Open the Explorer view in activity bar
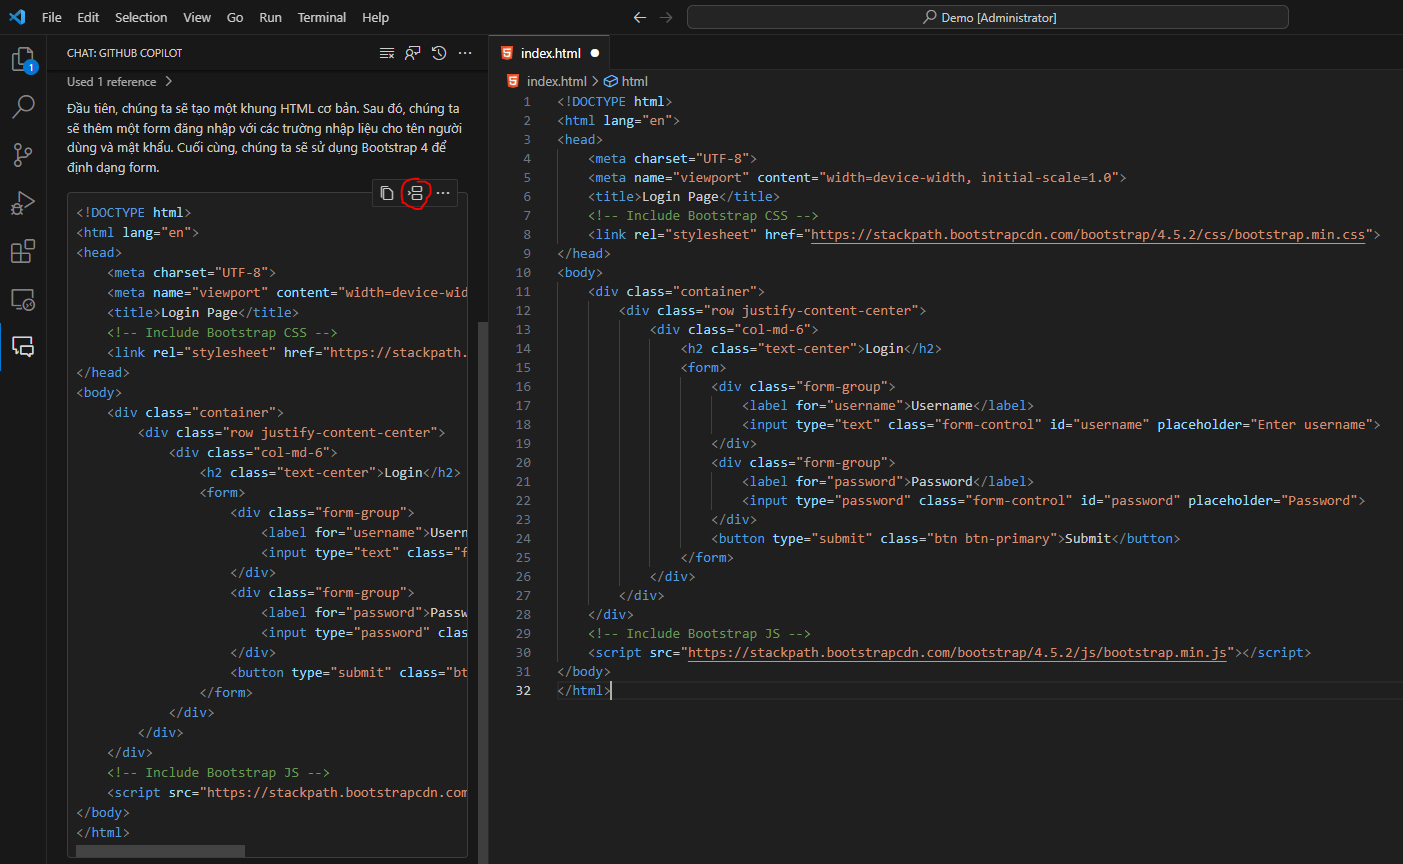The width and height of the screenshot is (1403, 864). pos(23,60)
